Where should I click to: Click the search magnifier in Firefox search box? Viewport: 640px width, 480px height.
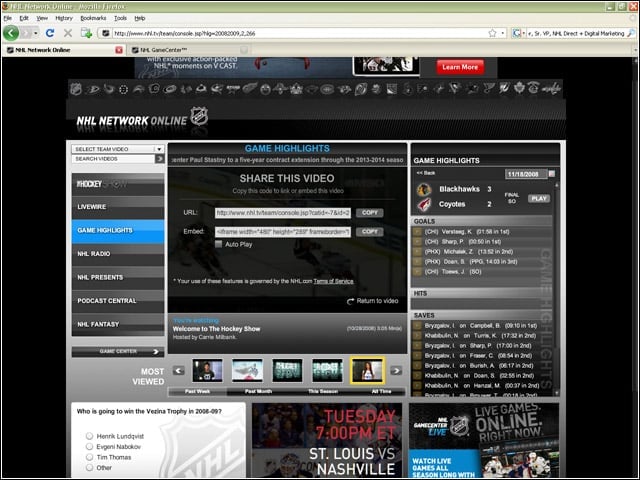click(631, 33)
